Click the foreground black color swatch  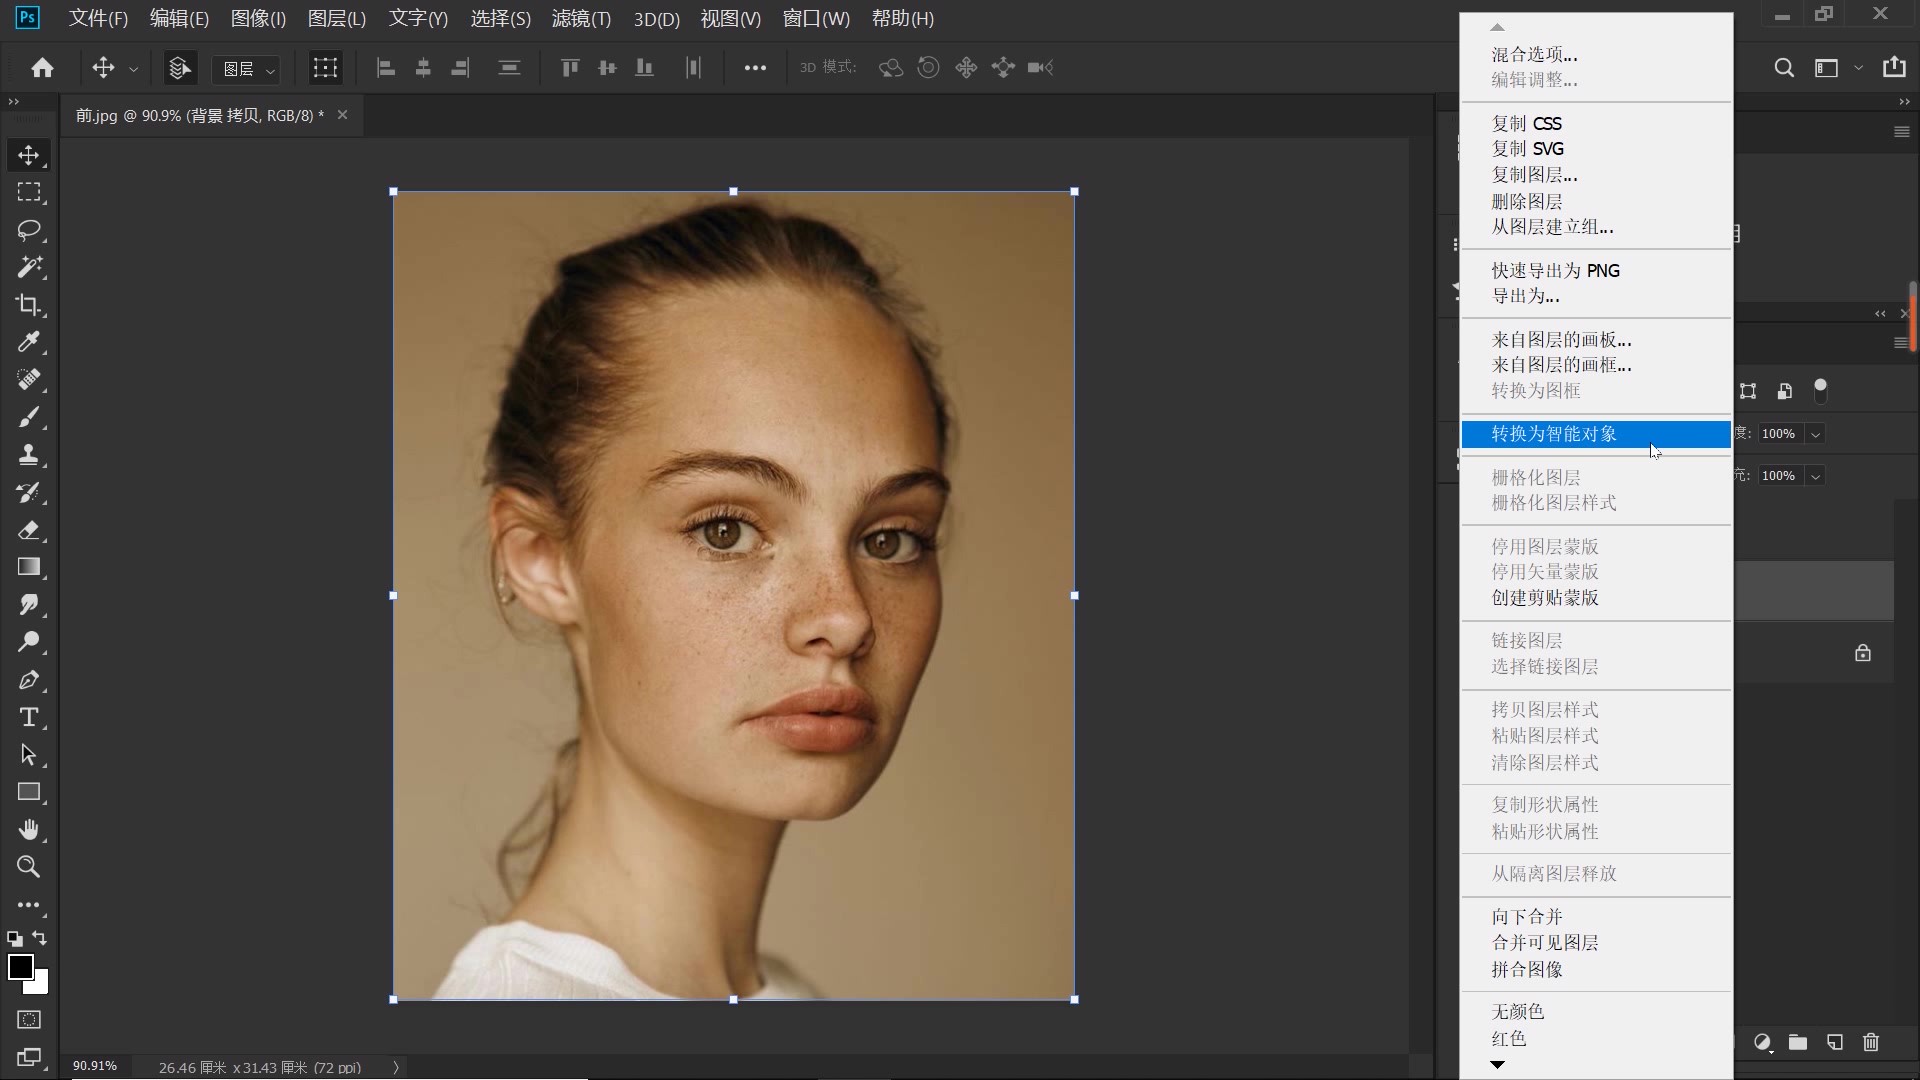(19, 966)
